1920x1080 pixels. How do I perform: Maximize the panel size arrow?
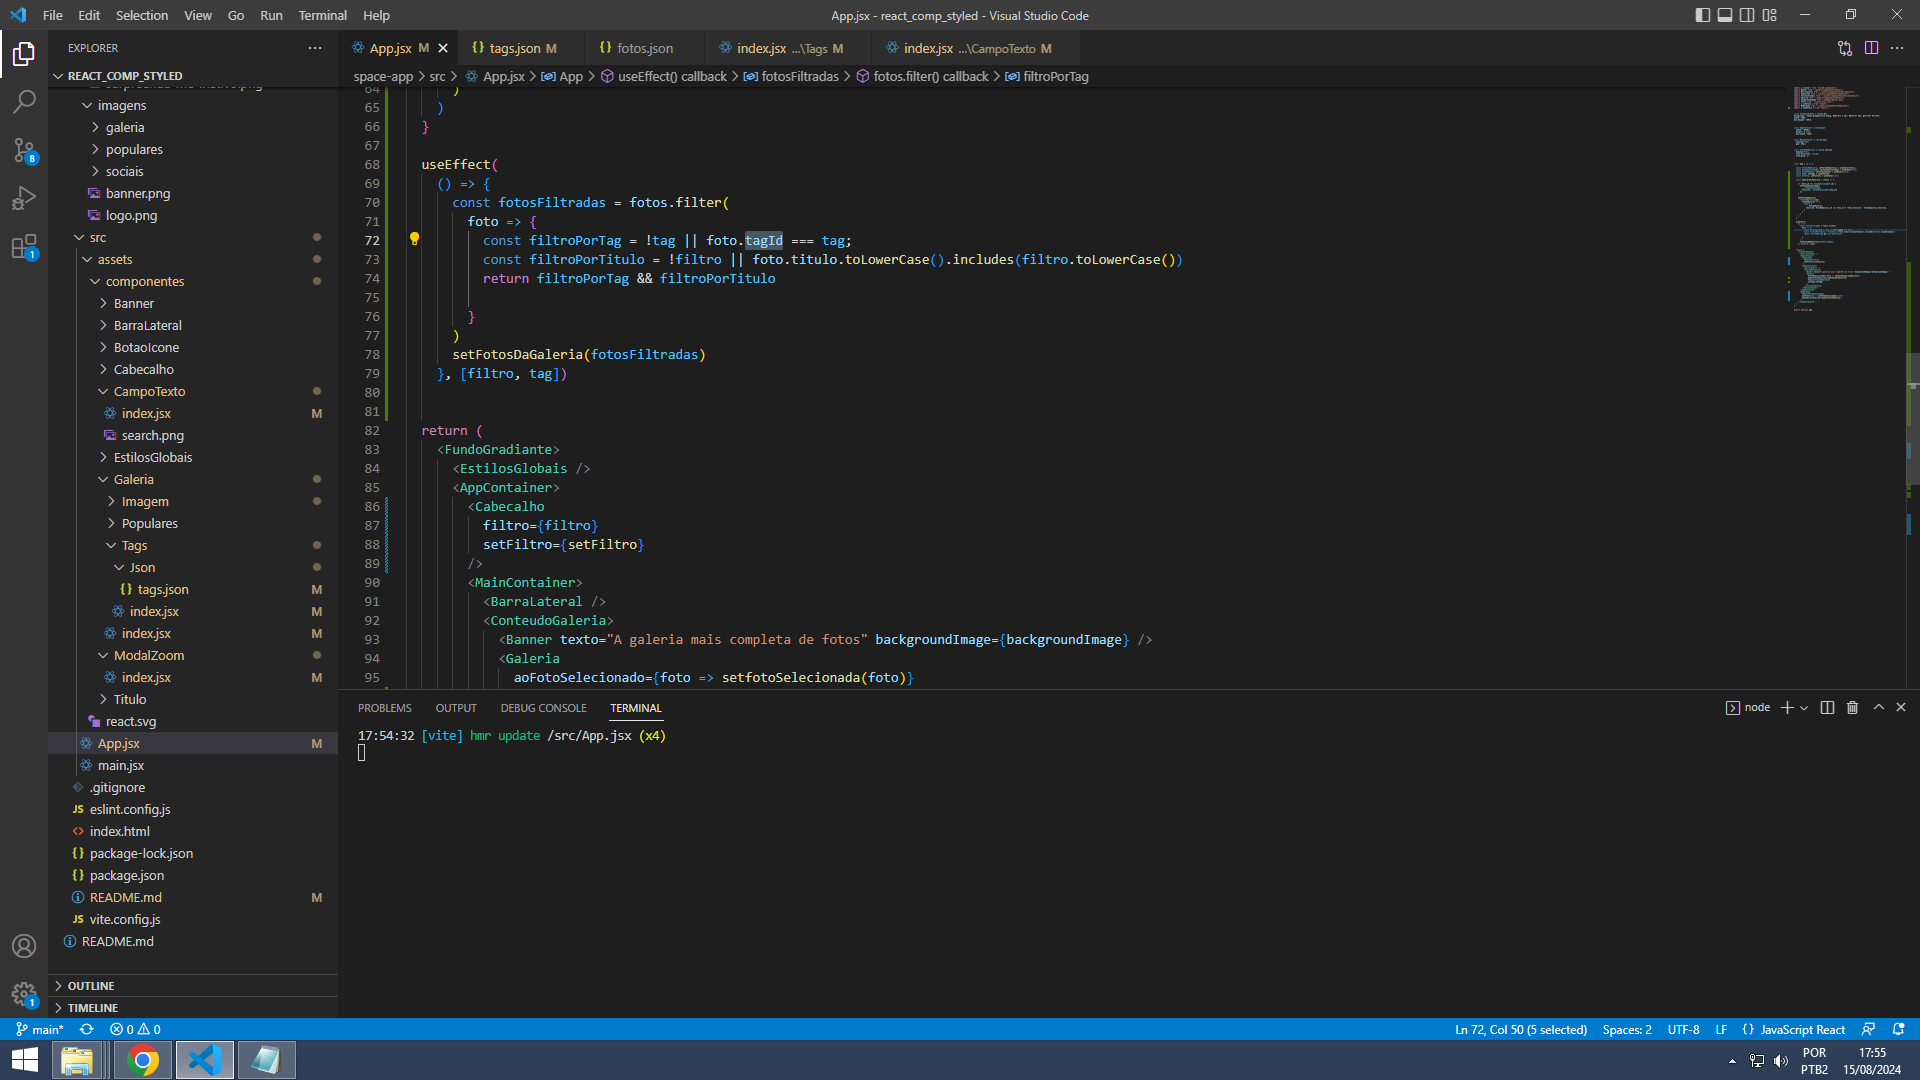[x=1878, y=707]
